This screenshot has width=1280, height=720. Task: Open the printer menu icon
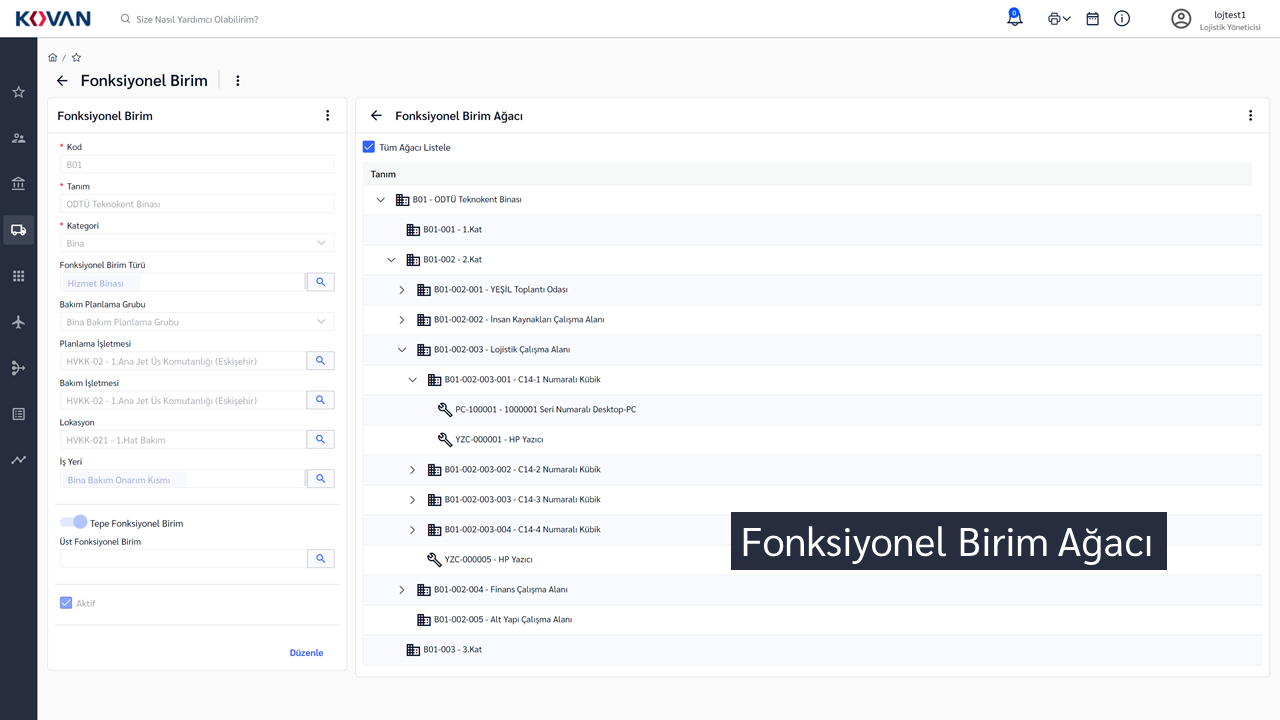click(1059, 19)
